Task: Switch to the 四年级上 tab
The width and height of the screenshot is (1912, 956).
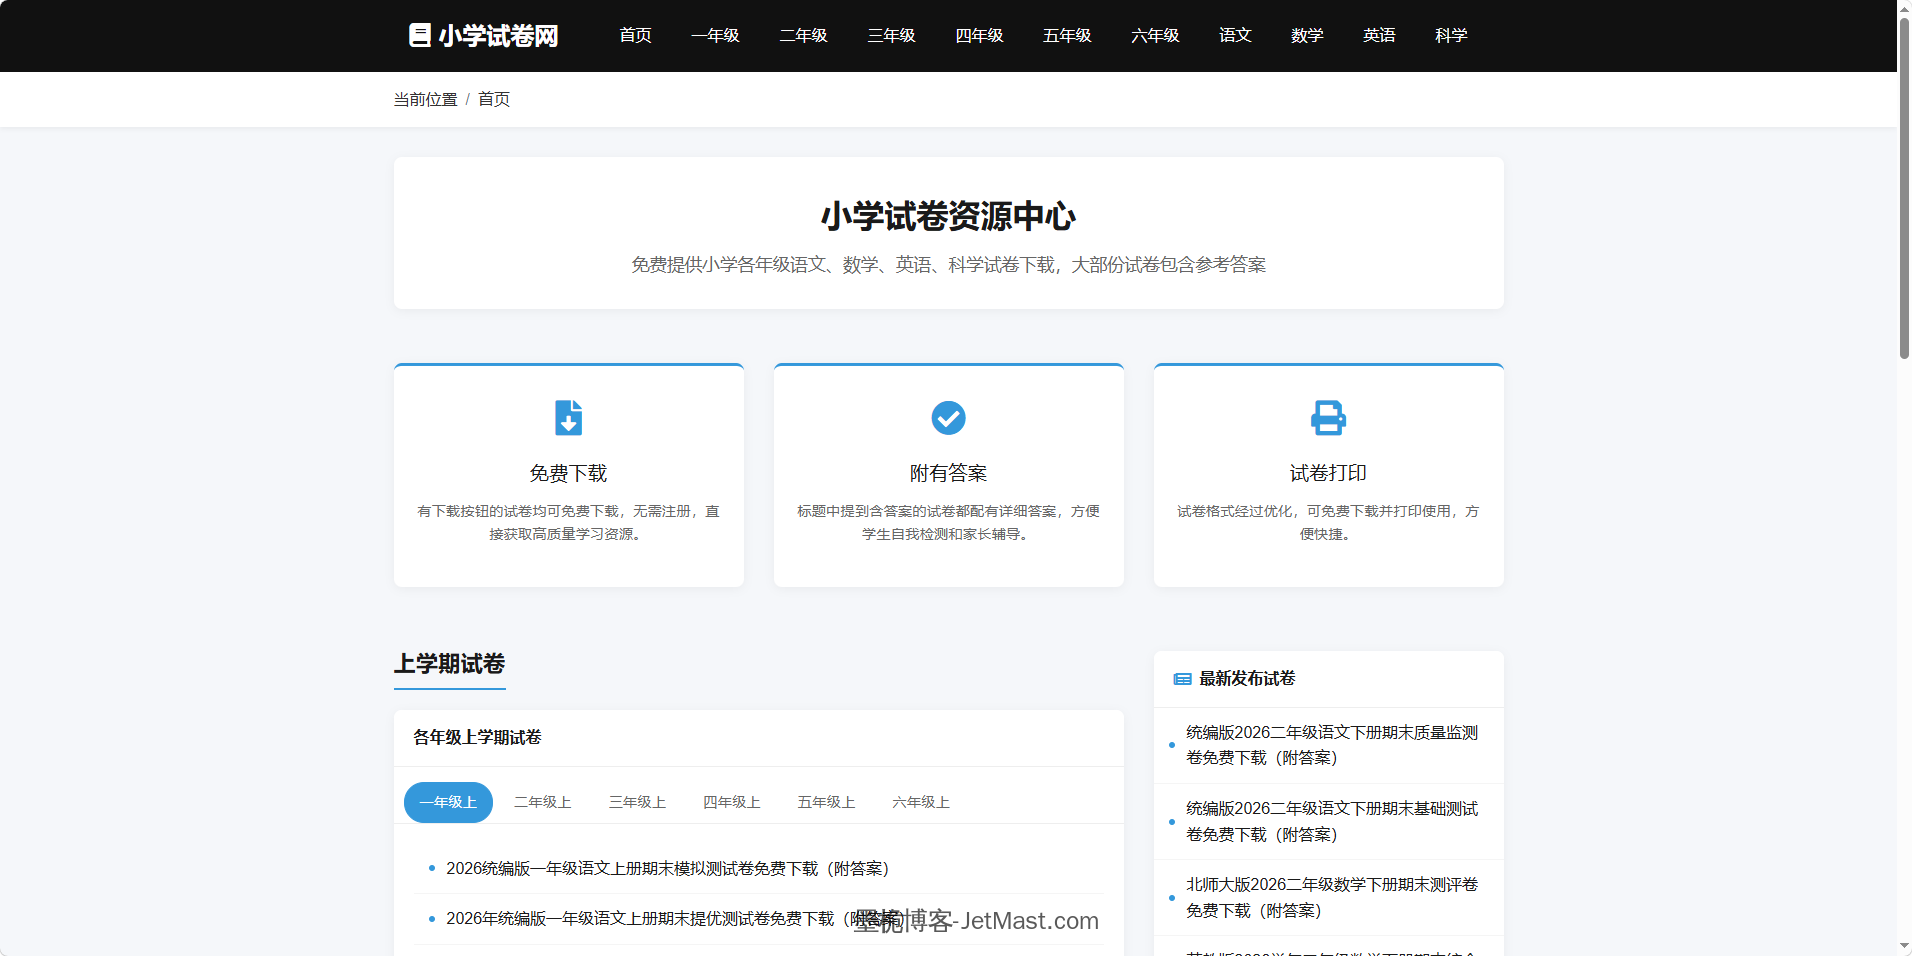Action: [x=731, y=802]
